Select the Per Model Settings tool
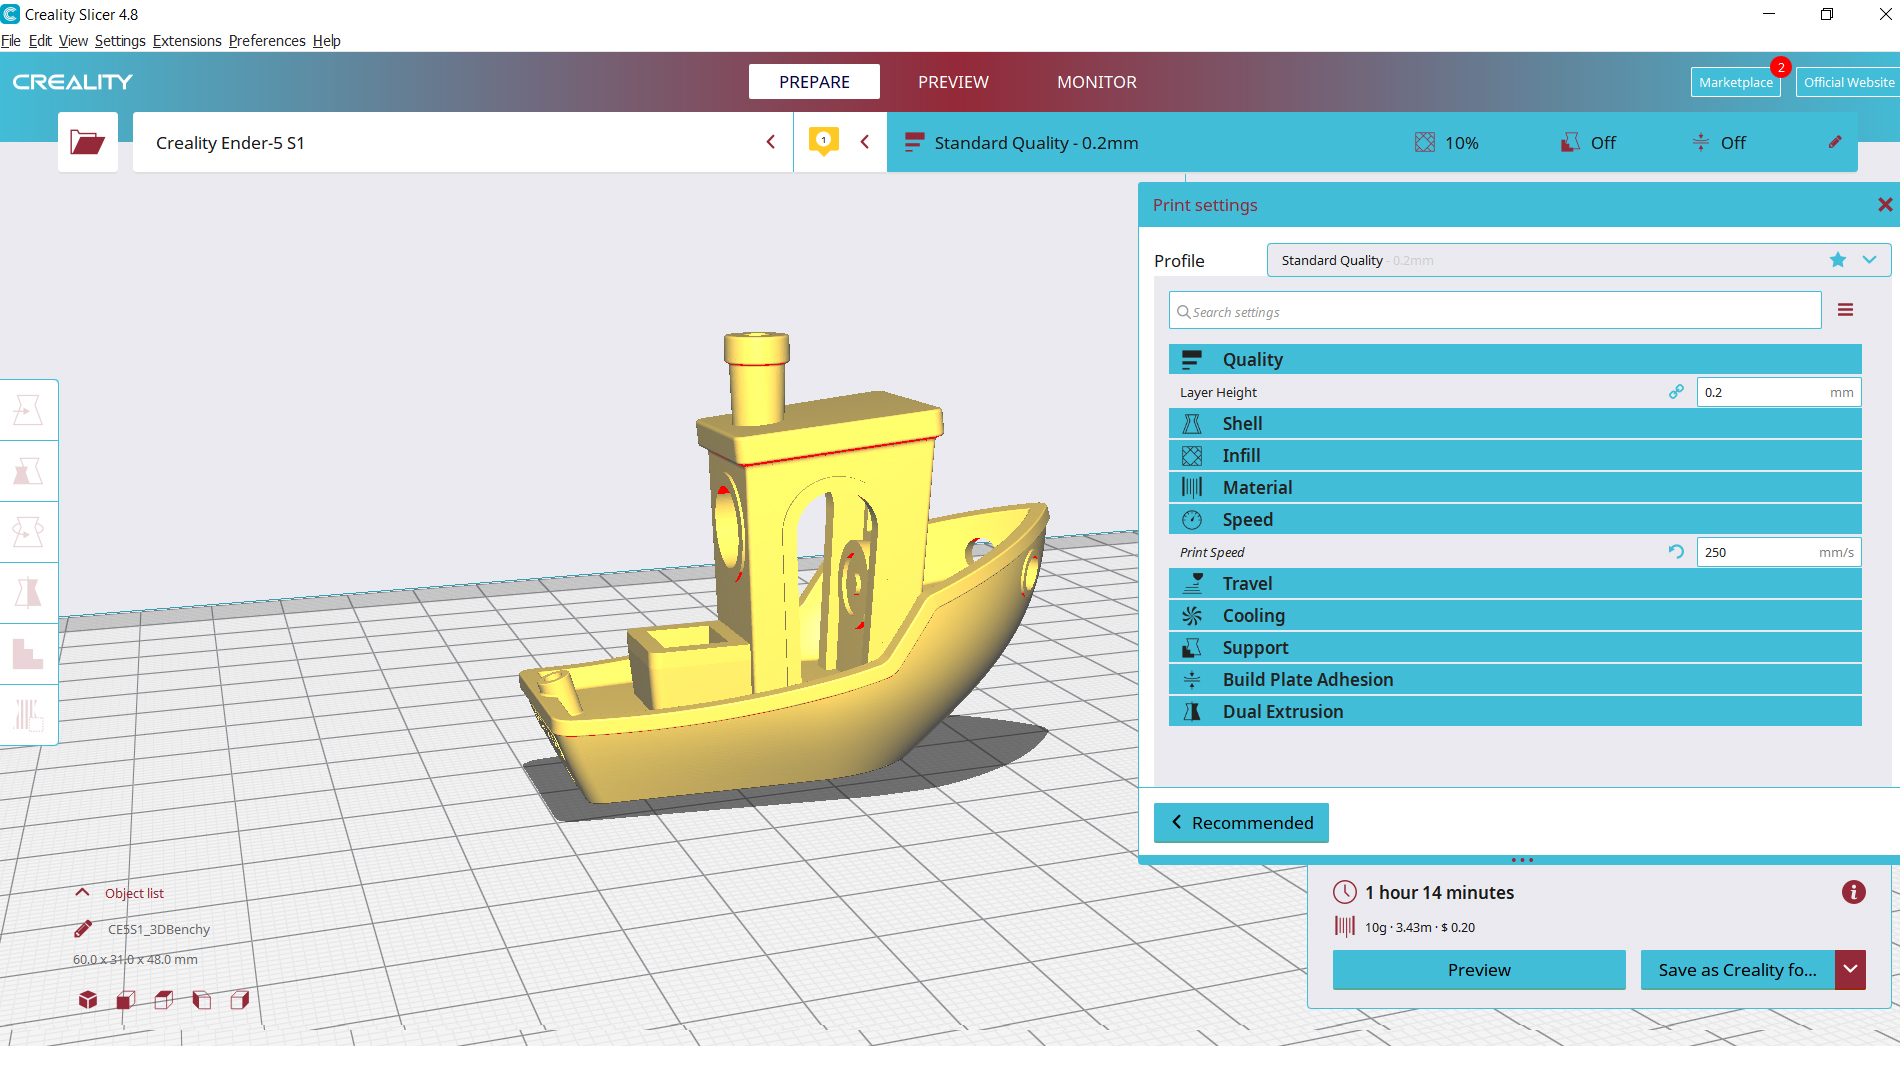Screen dimensions: 1900x1069 (28, 654)
